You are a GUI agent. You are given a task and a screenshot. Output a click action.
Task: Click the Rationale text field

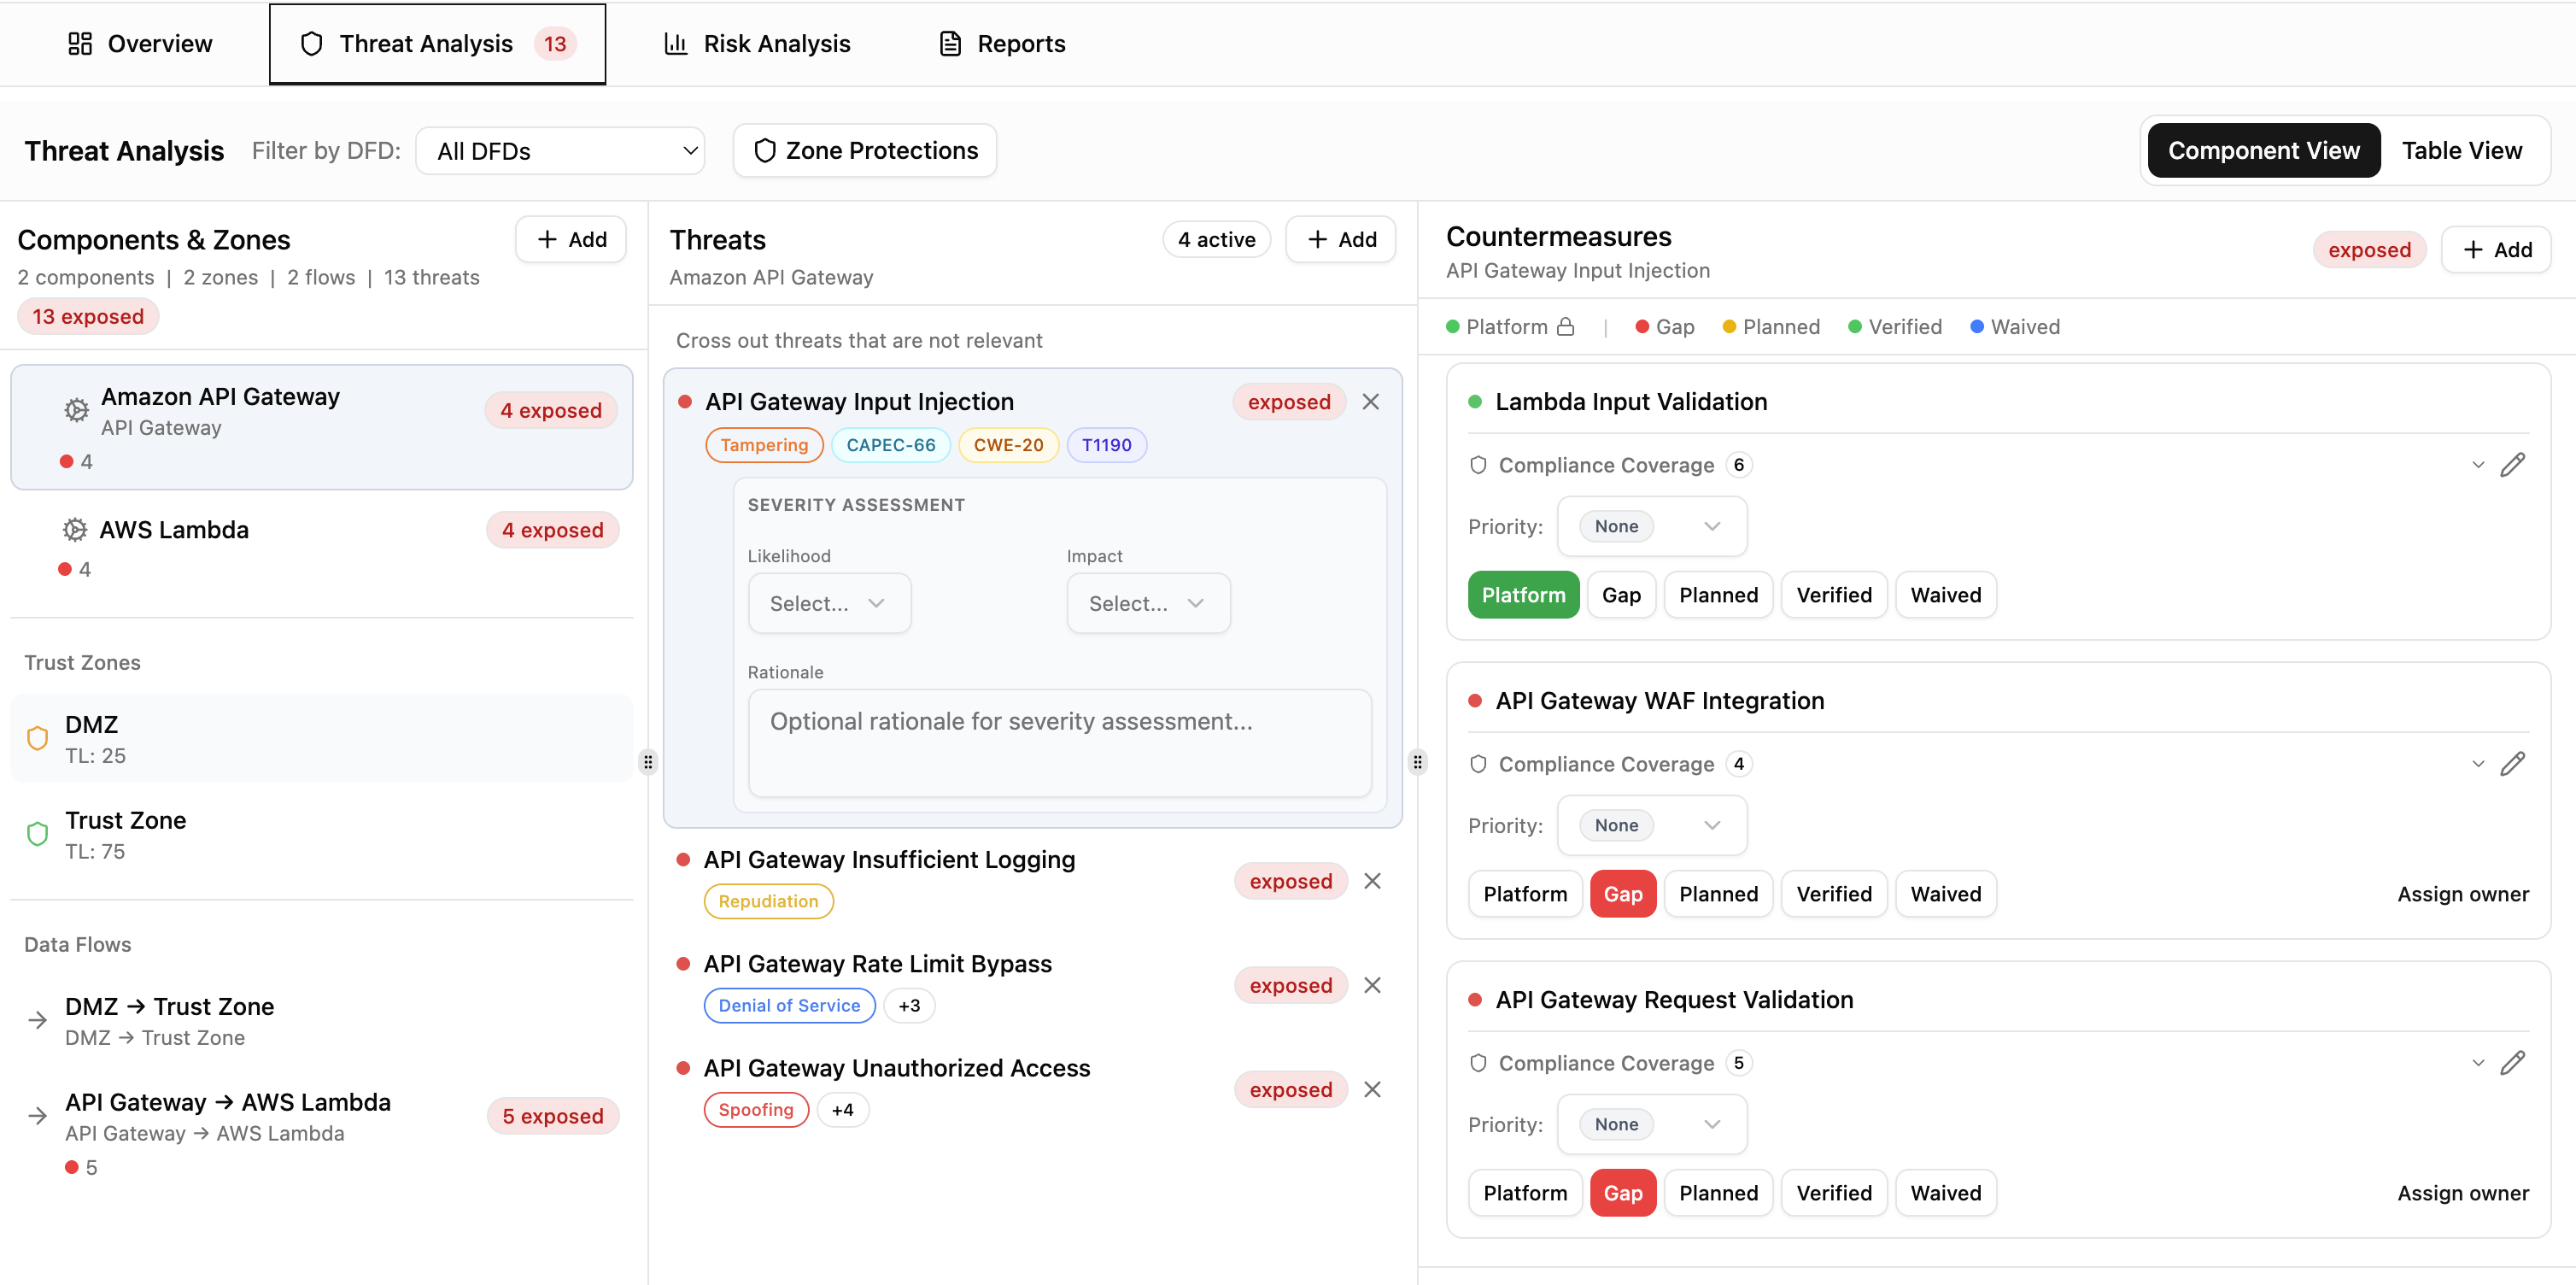click(1059, 743)
